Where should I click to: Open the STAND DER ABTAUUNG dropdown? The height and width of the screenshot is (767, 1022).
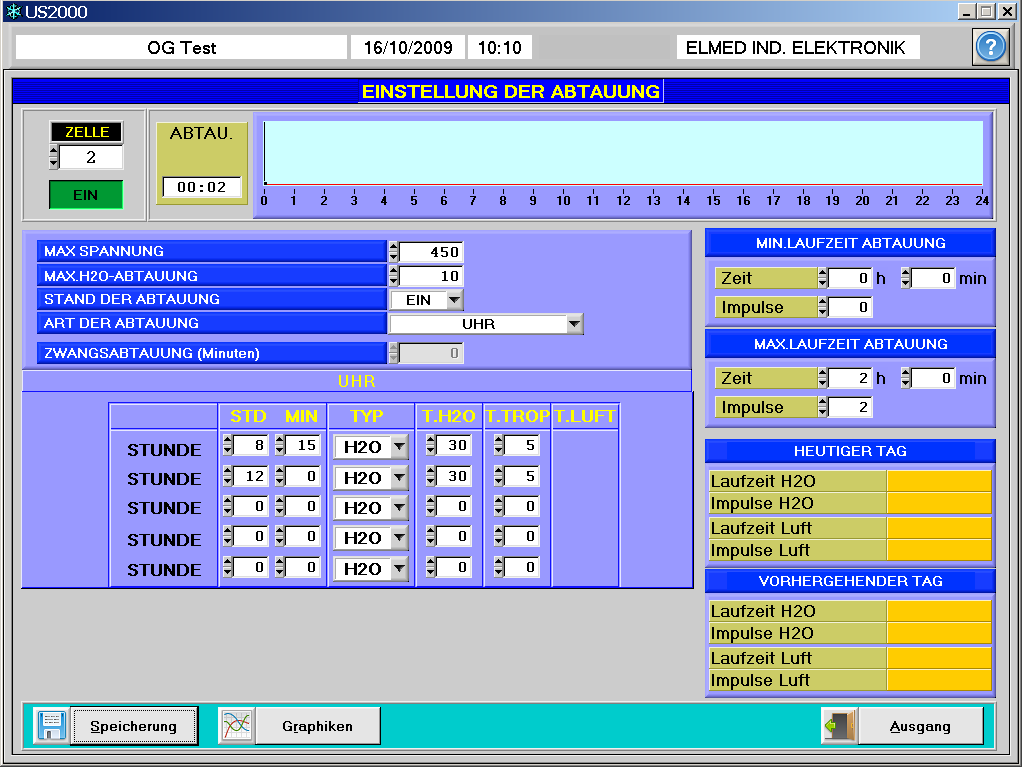(x=454, y=299)
